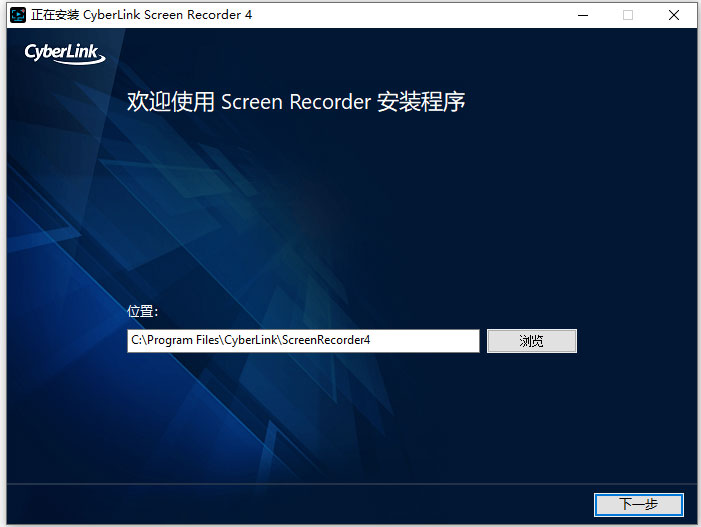Click the 下一步 (Next) button
The width and height of the screenshot is (701, 527).
pyautogui.click(x=638, y=504)
